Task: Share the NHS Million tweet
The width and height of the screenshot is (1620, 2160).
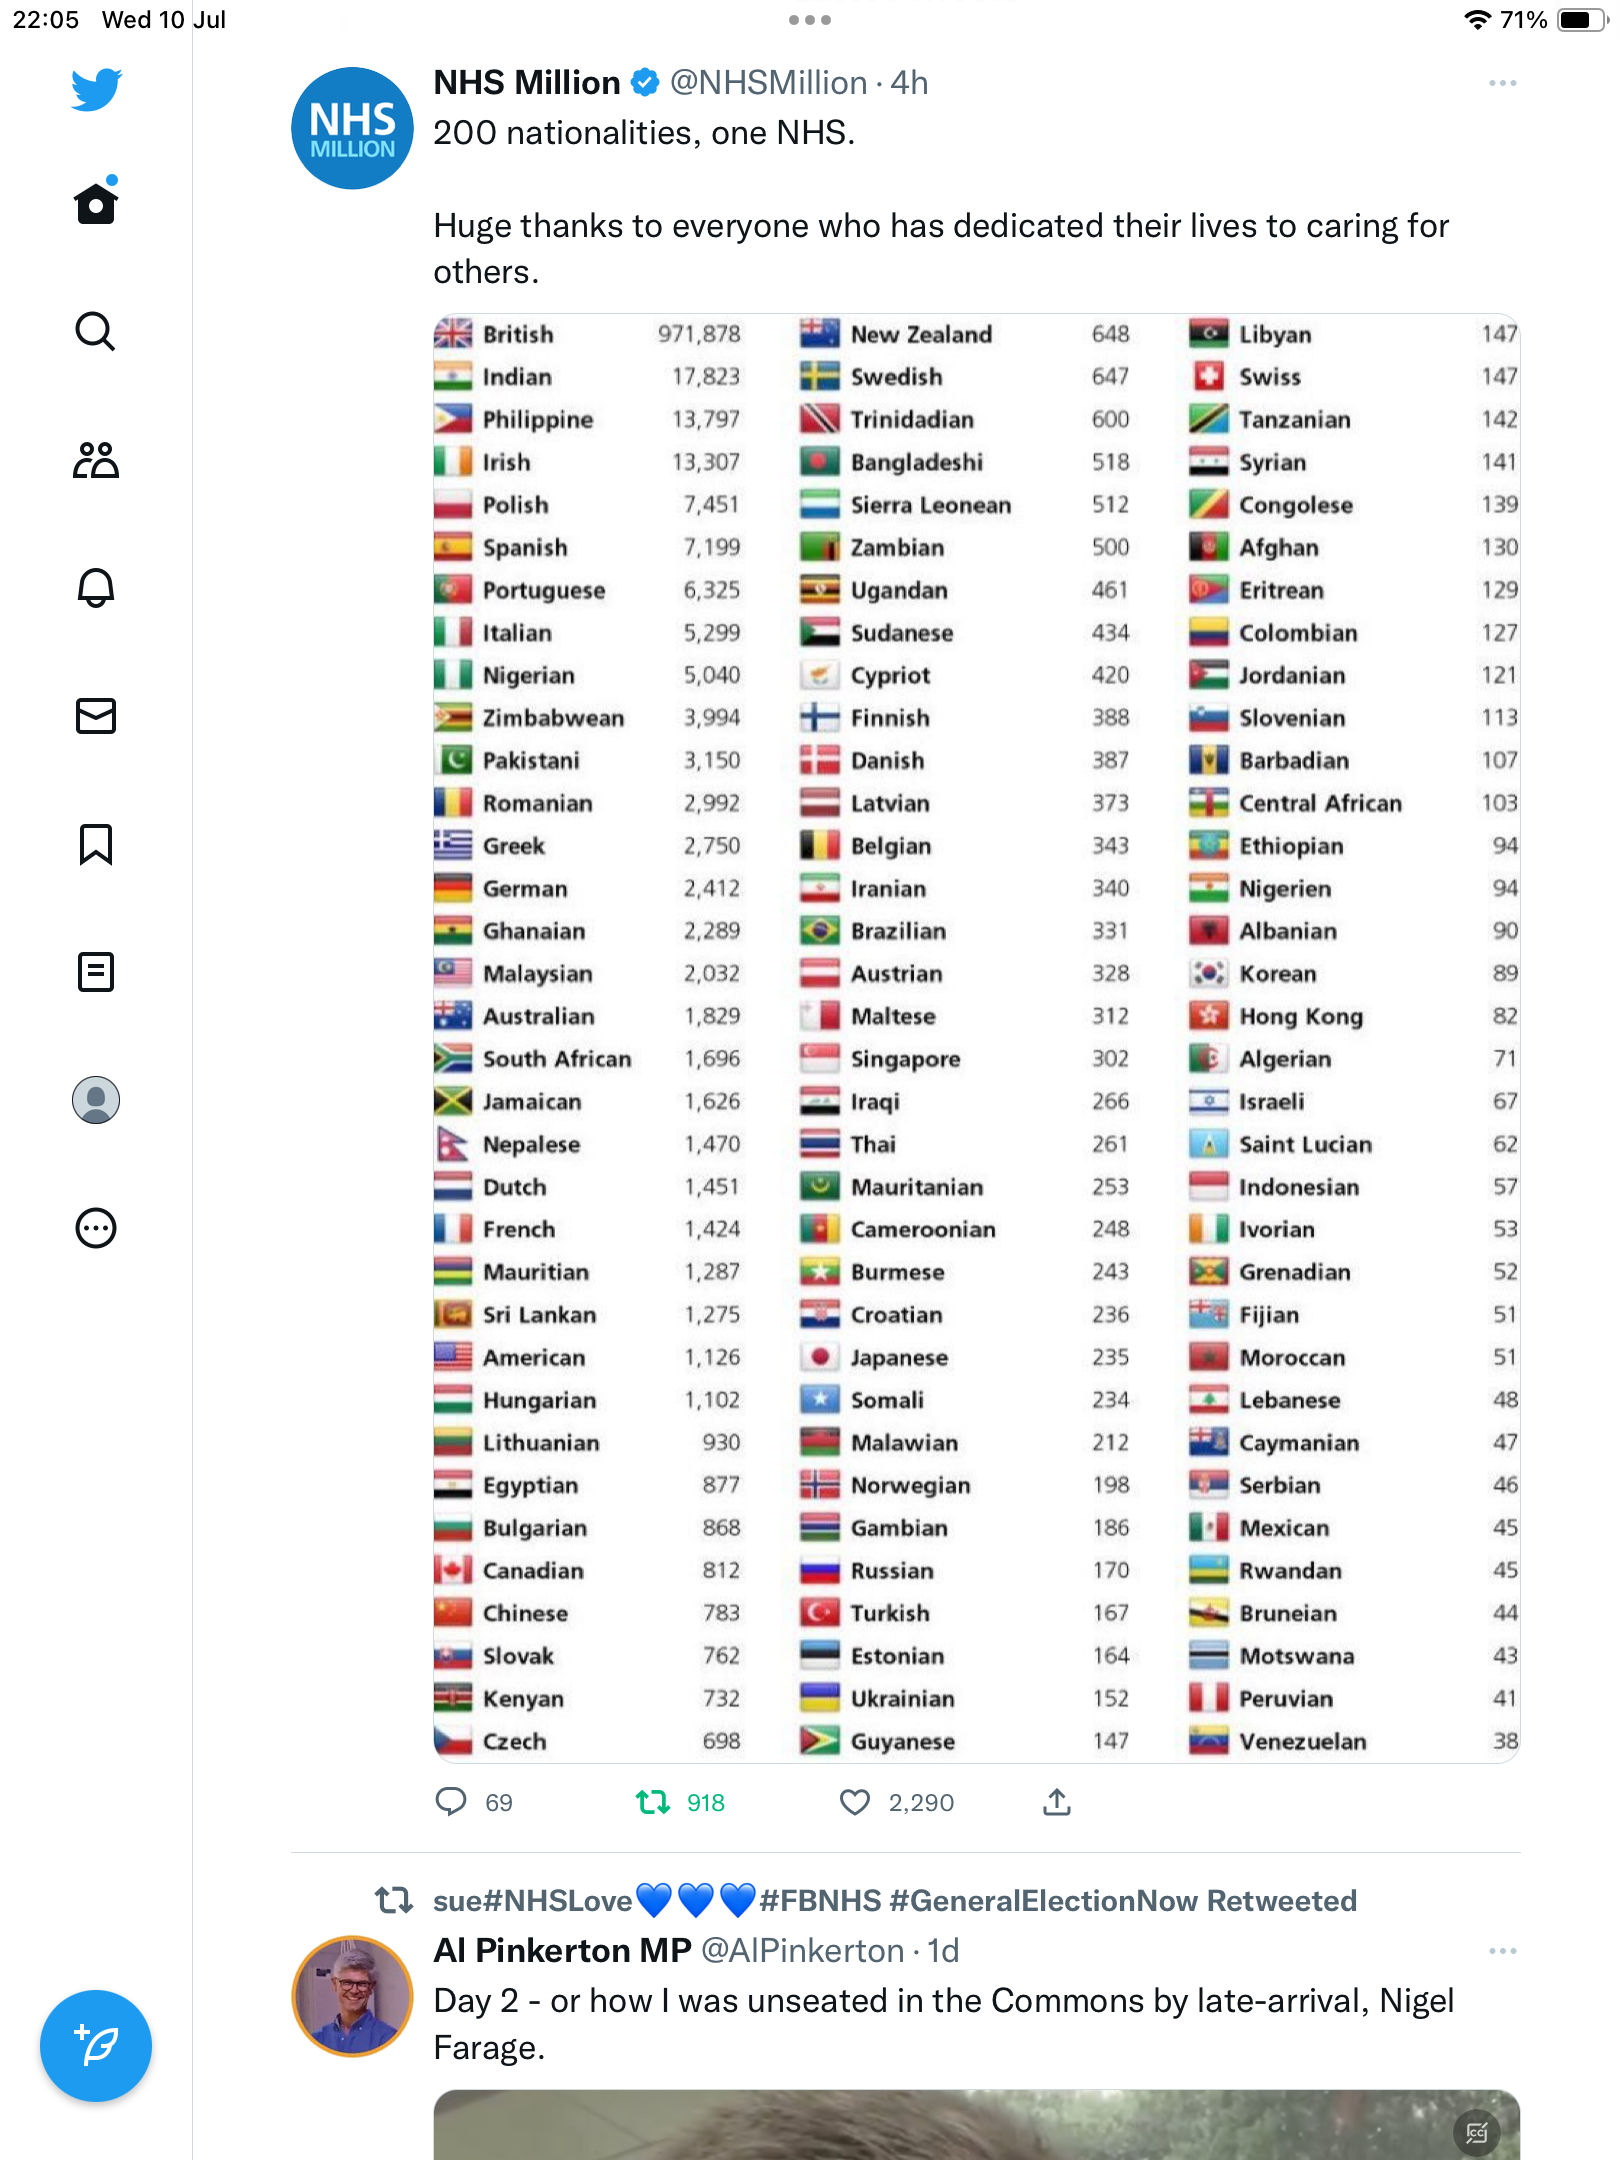Action: pos(1057,1802)
